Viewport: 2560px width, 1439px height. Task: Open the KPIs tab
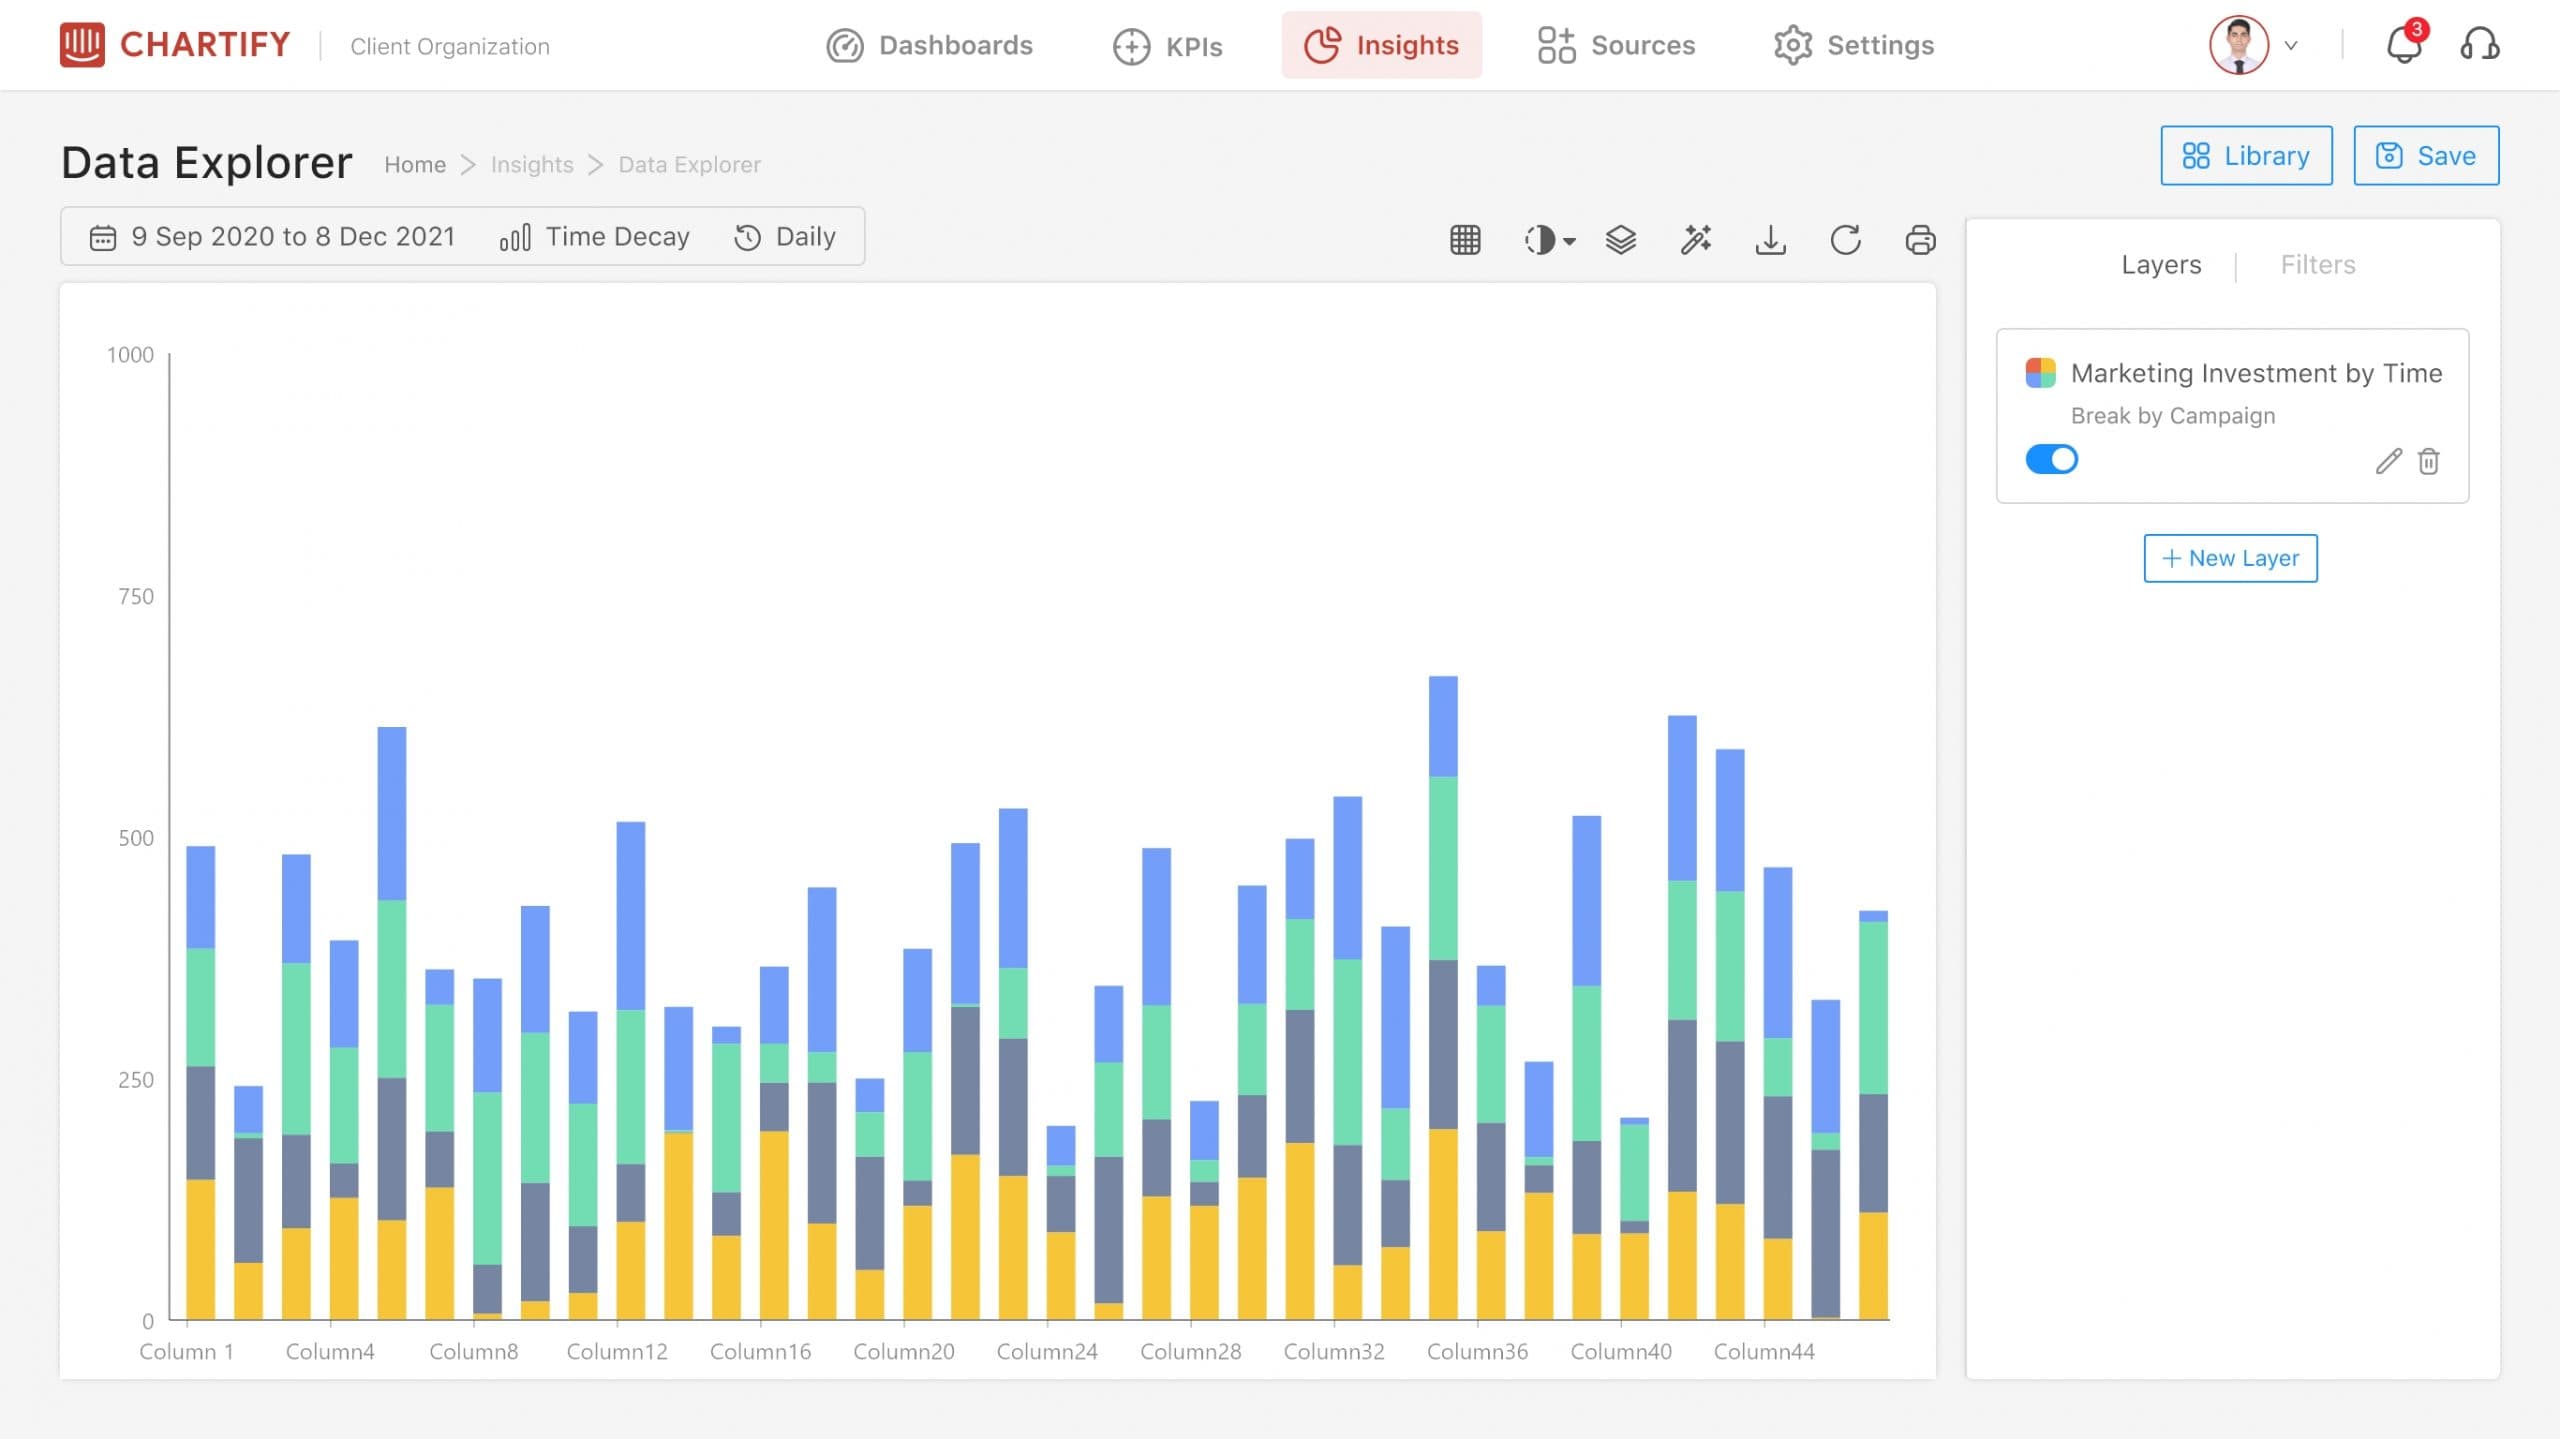click(1167, 46)
